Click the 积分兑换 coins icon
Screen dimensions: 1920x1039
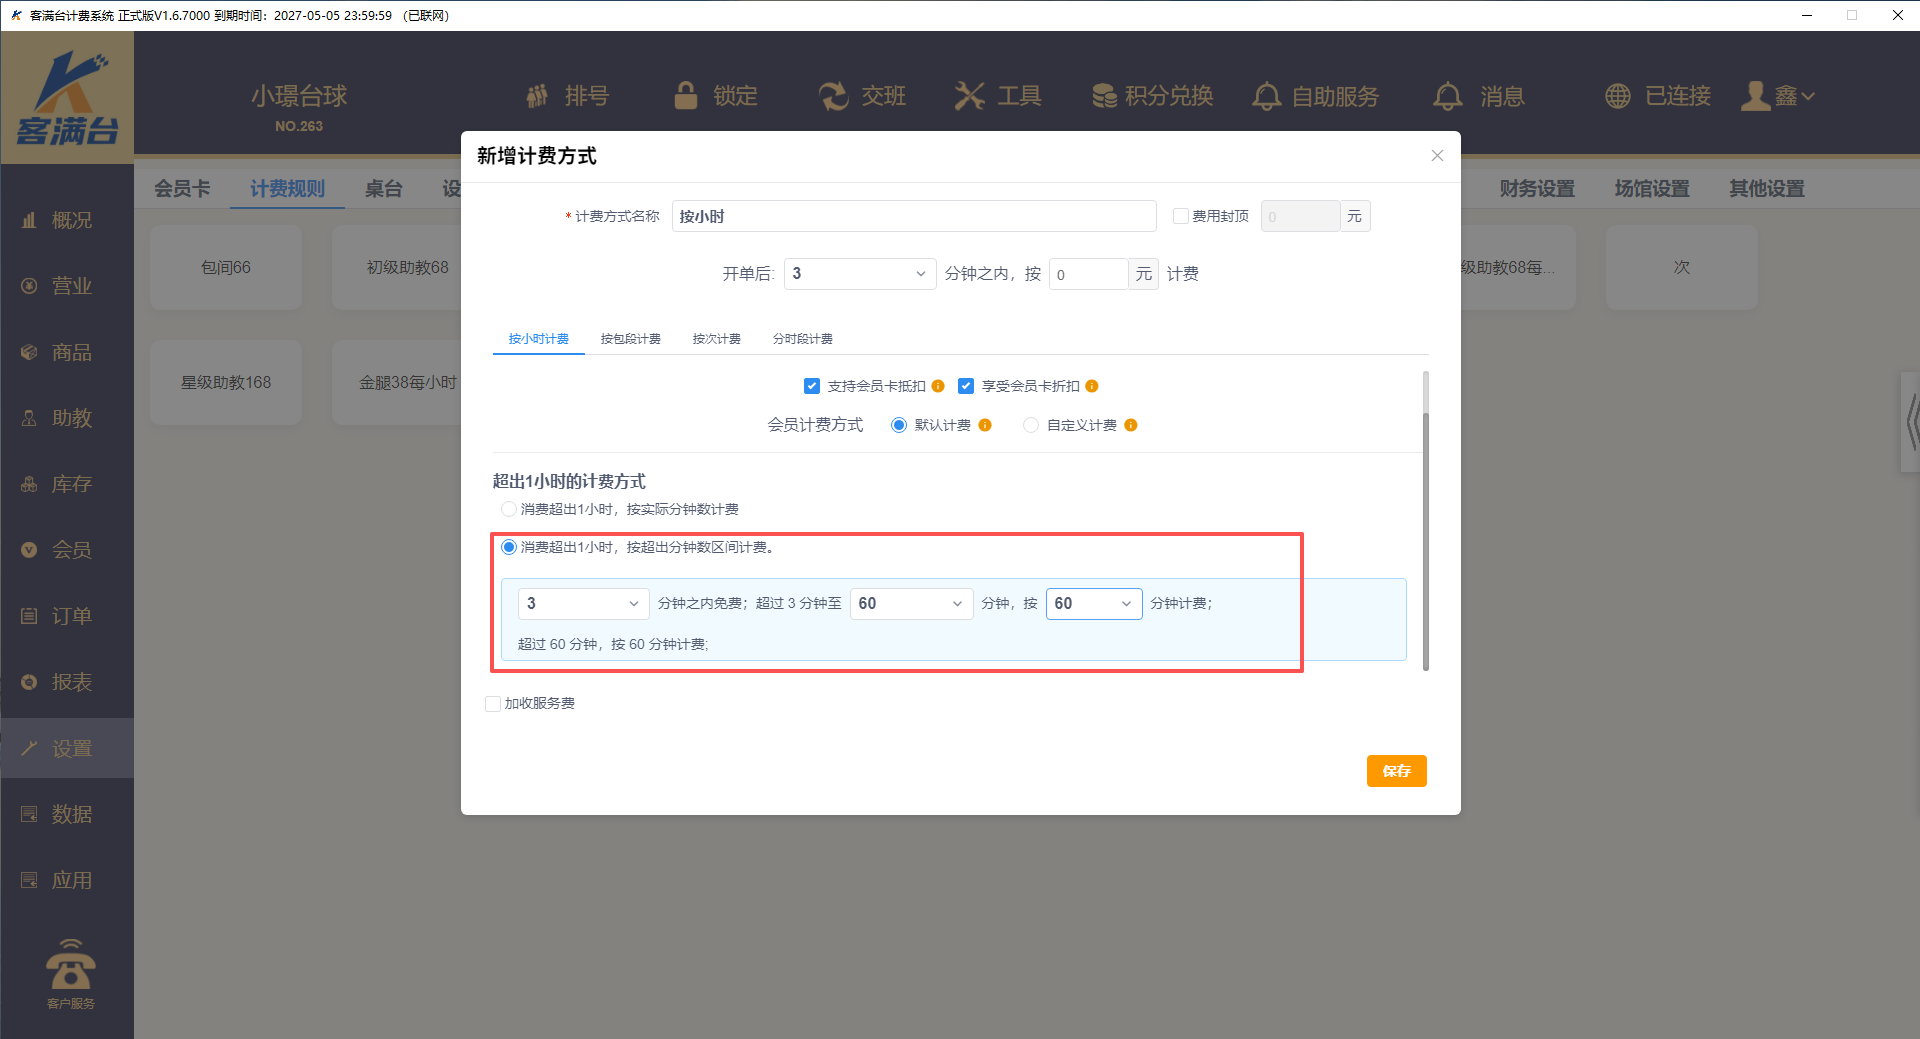(x=1104, y=96)
